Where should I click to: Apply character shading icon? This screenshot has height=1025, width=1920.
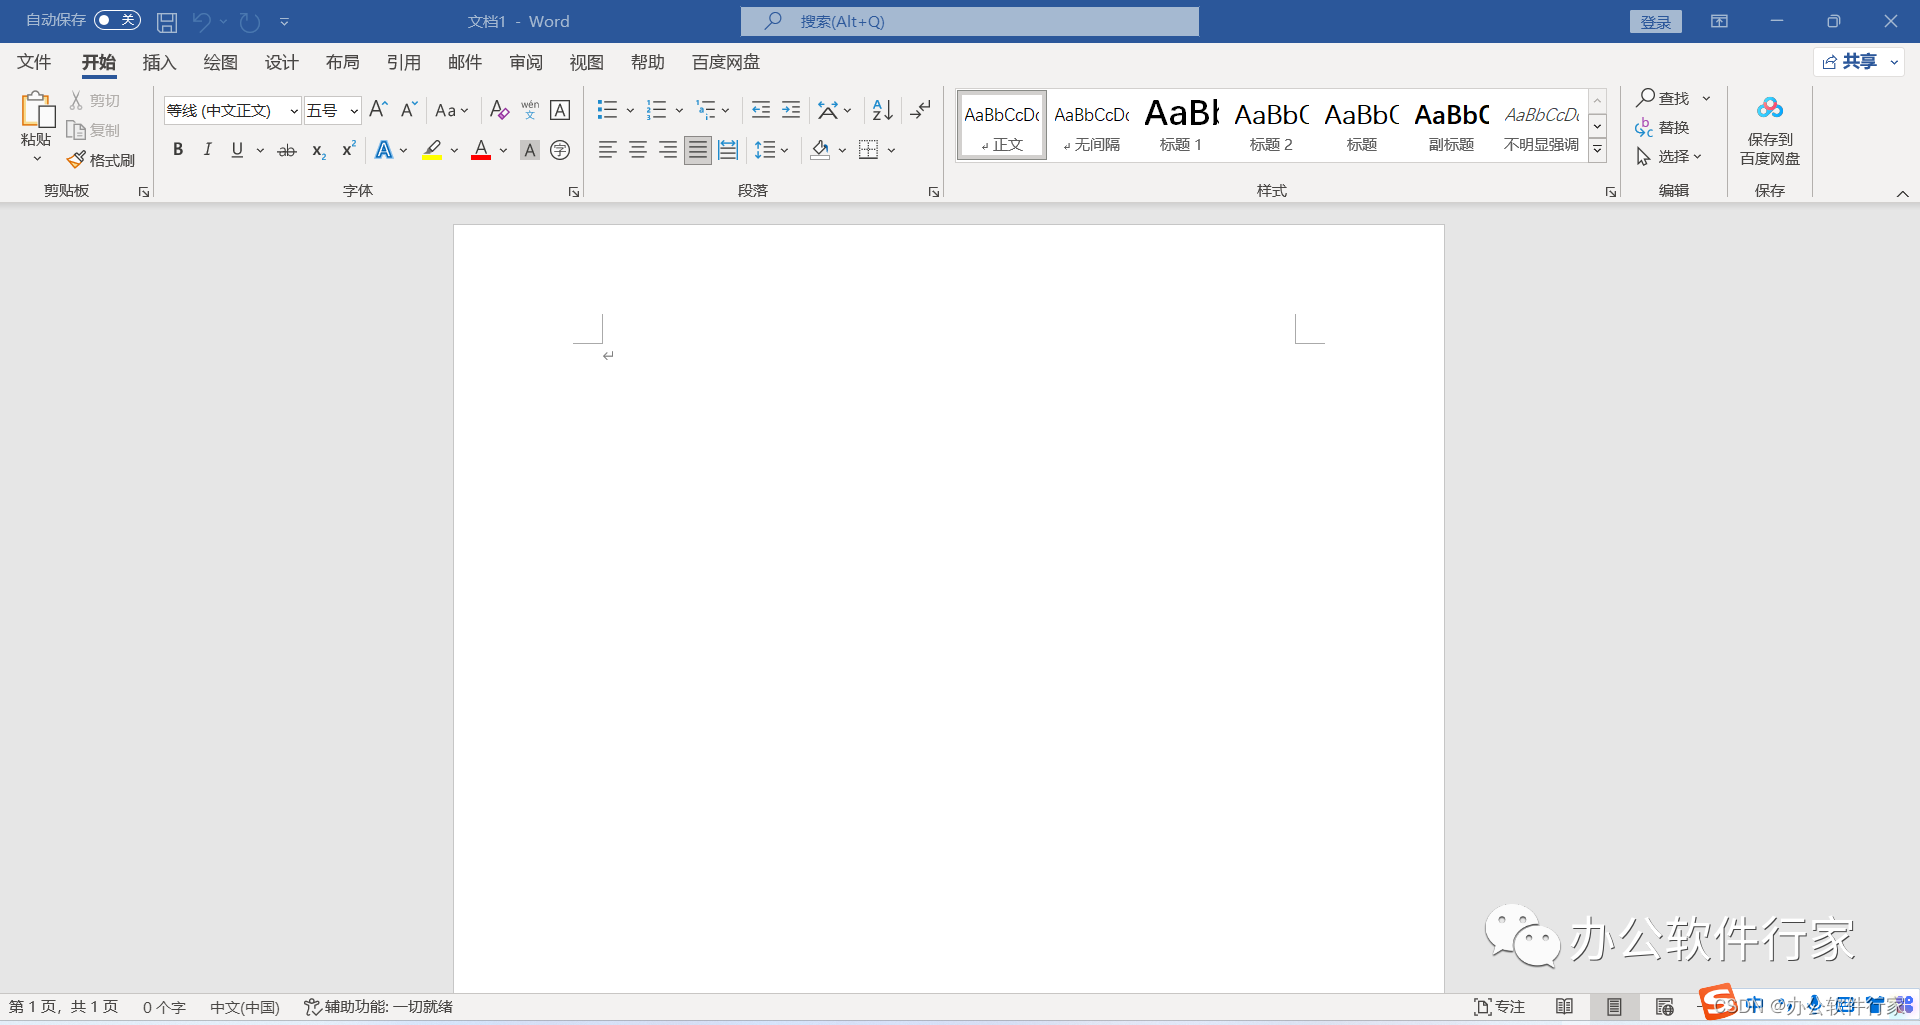point(530,150)
